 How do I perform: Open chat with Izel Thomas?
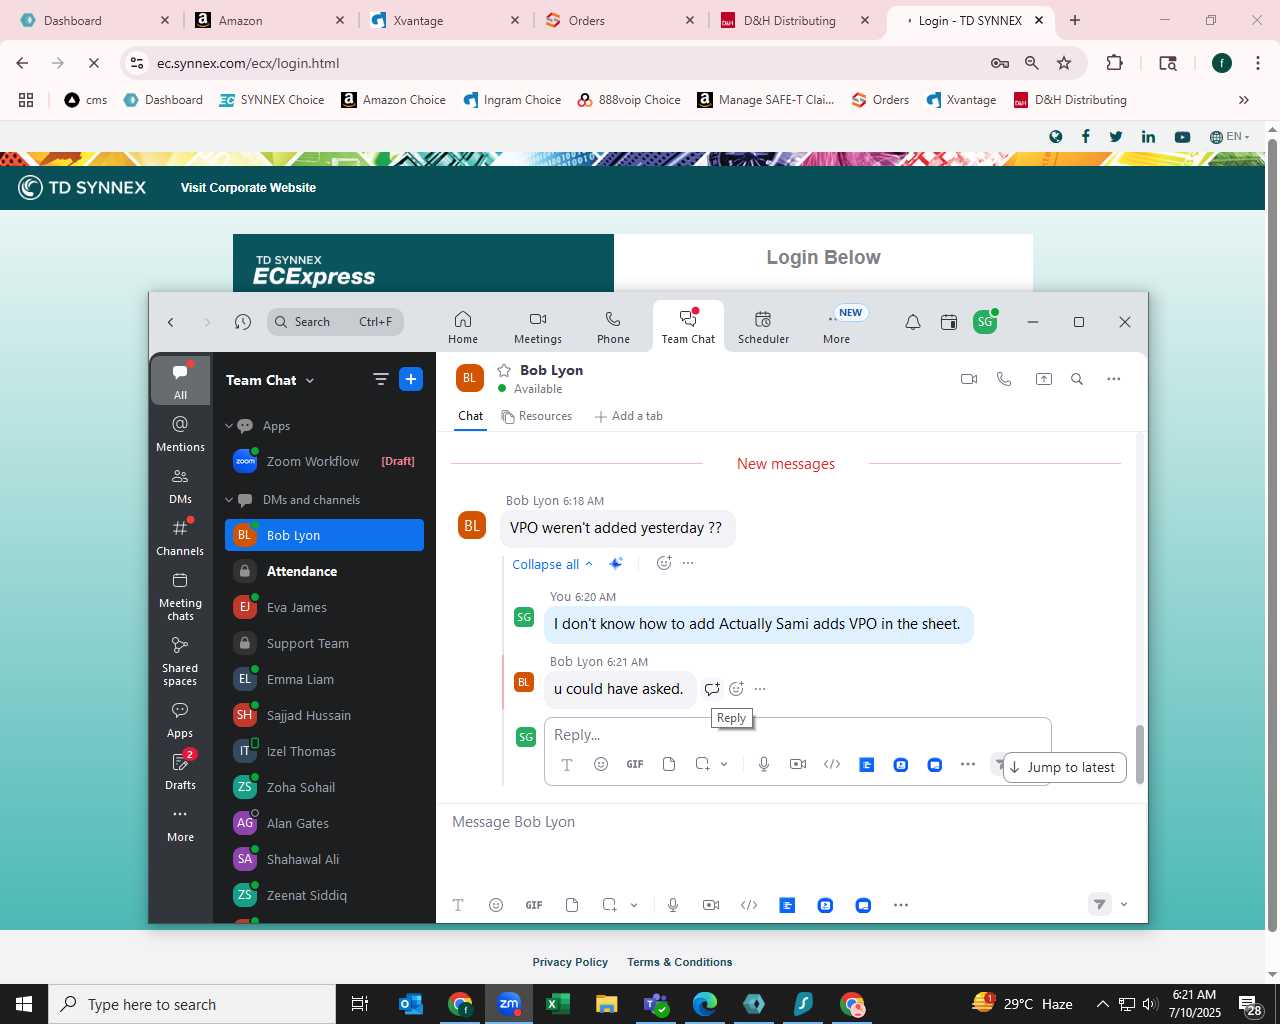[x=324, y=751]
